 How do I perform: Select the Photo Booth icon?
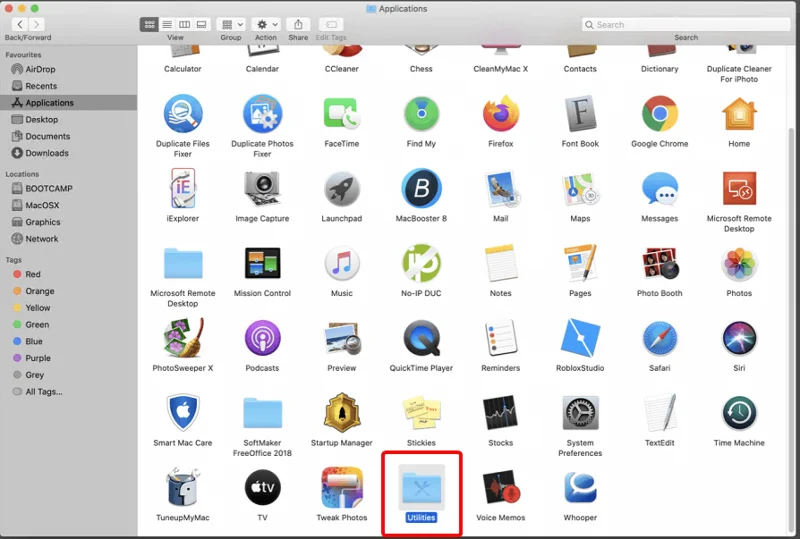pos(660,263)
